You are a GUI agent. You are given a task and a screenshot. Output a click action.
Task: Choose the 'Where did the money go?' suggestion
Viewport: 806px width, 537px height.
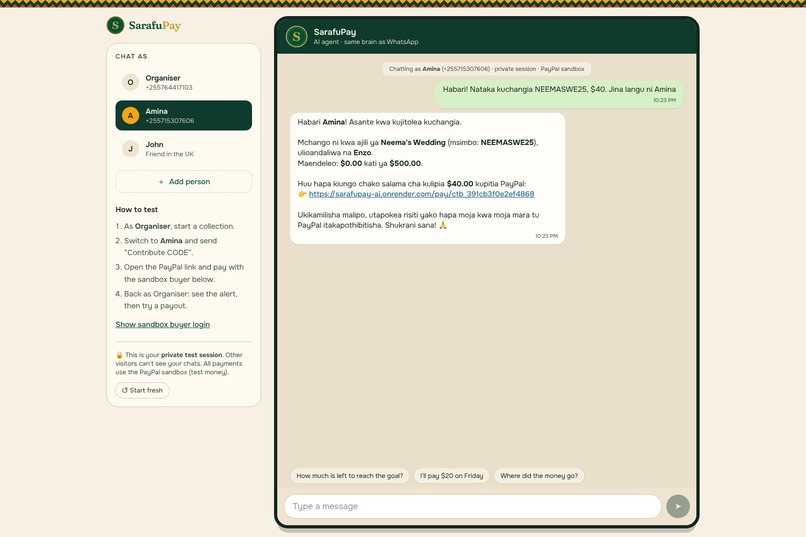(539, 476)
